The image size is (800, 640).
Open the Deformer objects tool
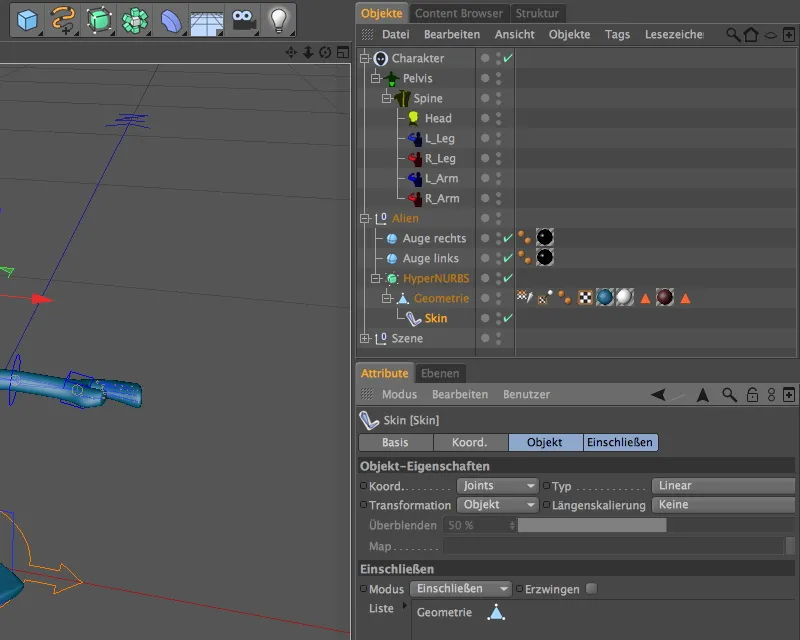[x=171, y=20]
